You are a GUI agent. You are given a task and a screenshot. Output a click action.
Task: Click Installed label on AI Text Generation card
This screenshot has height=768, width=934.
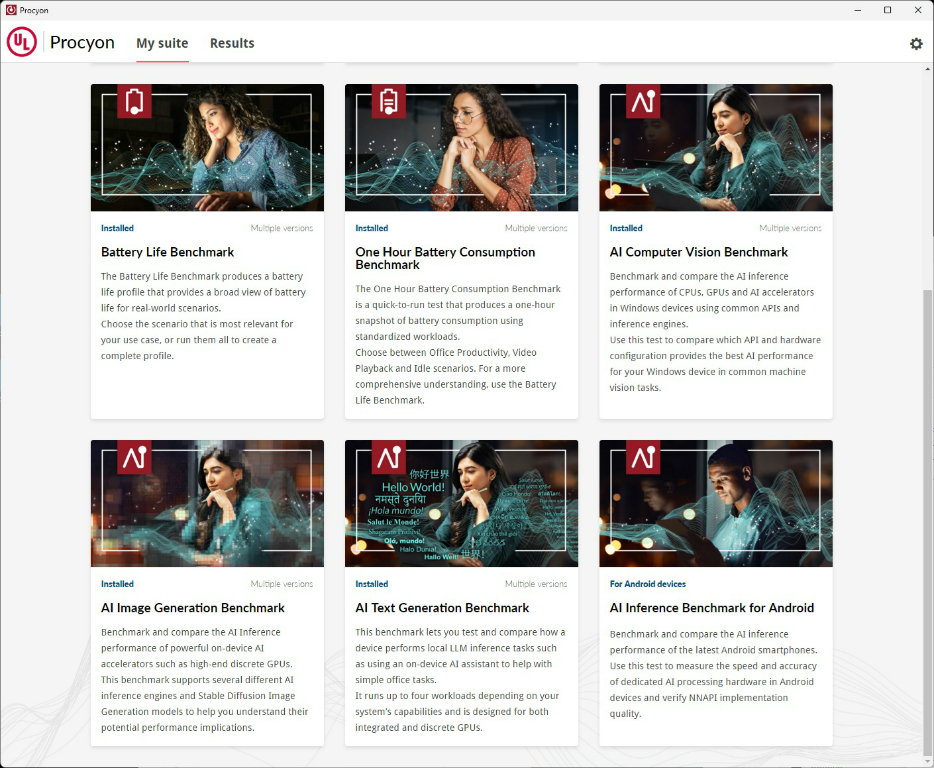pos(372,584)
